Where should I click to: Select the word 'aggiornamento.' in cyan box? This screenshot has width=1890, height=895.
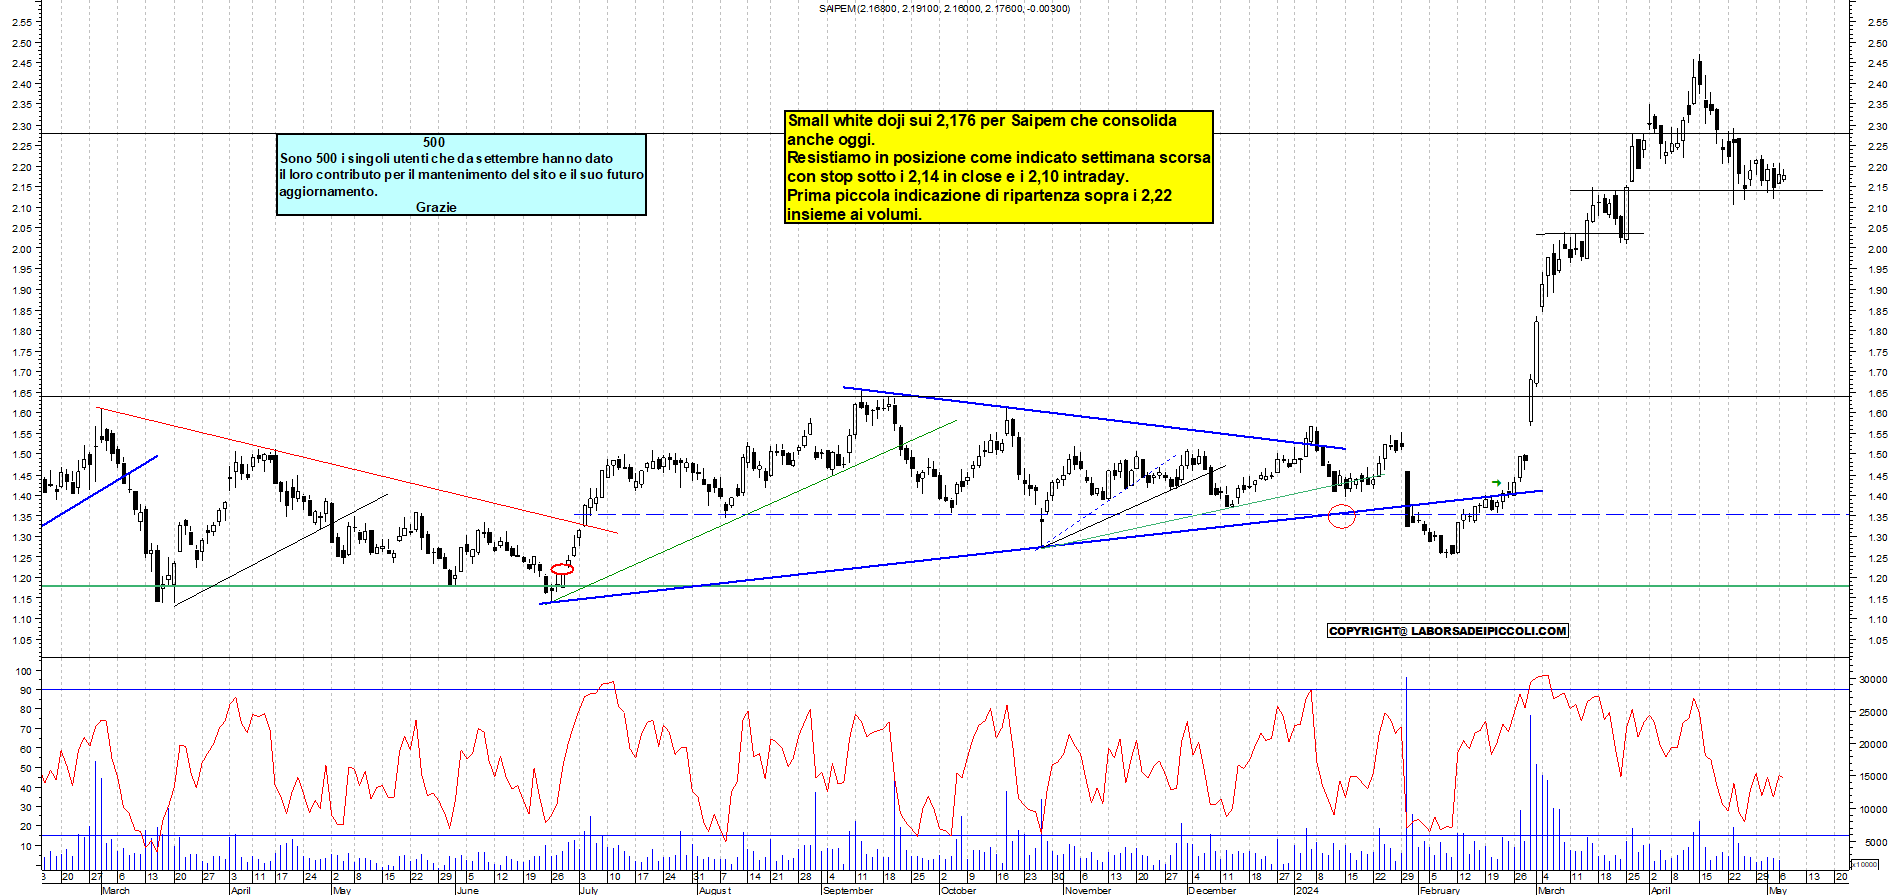(x=329, y=191)
